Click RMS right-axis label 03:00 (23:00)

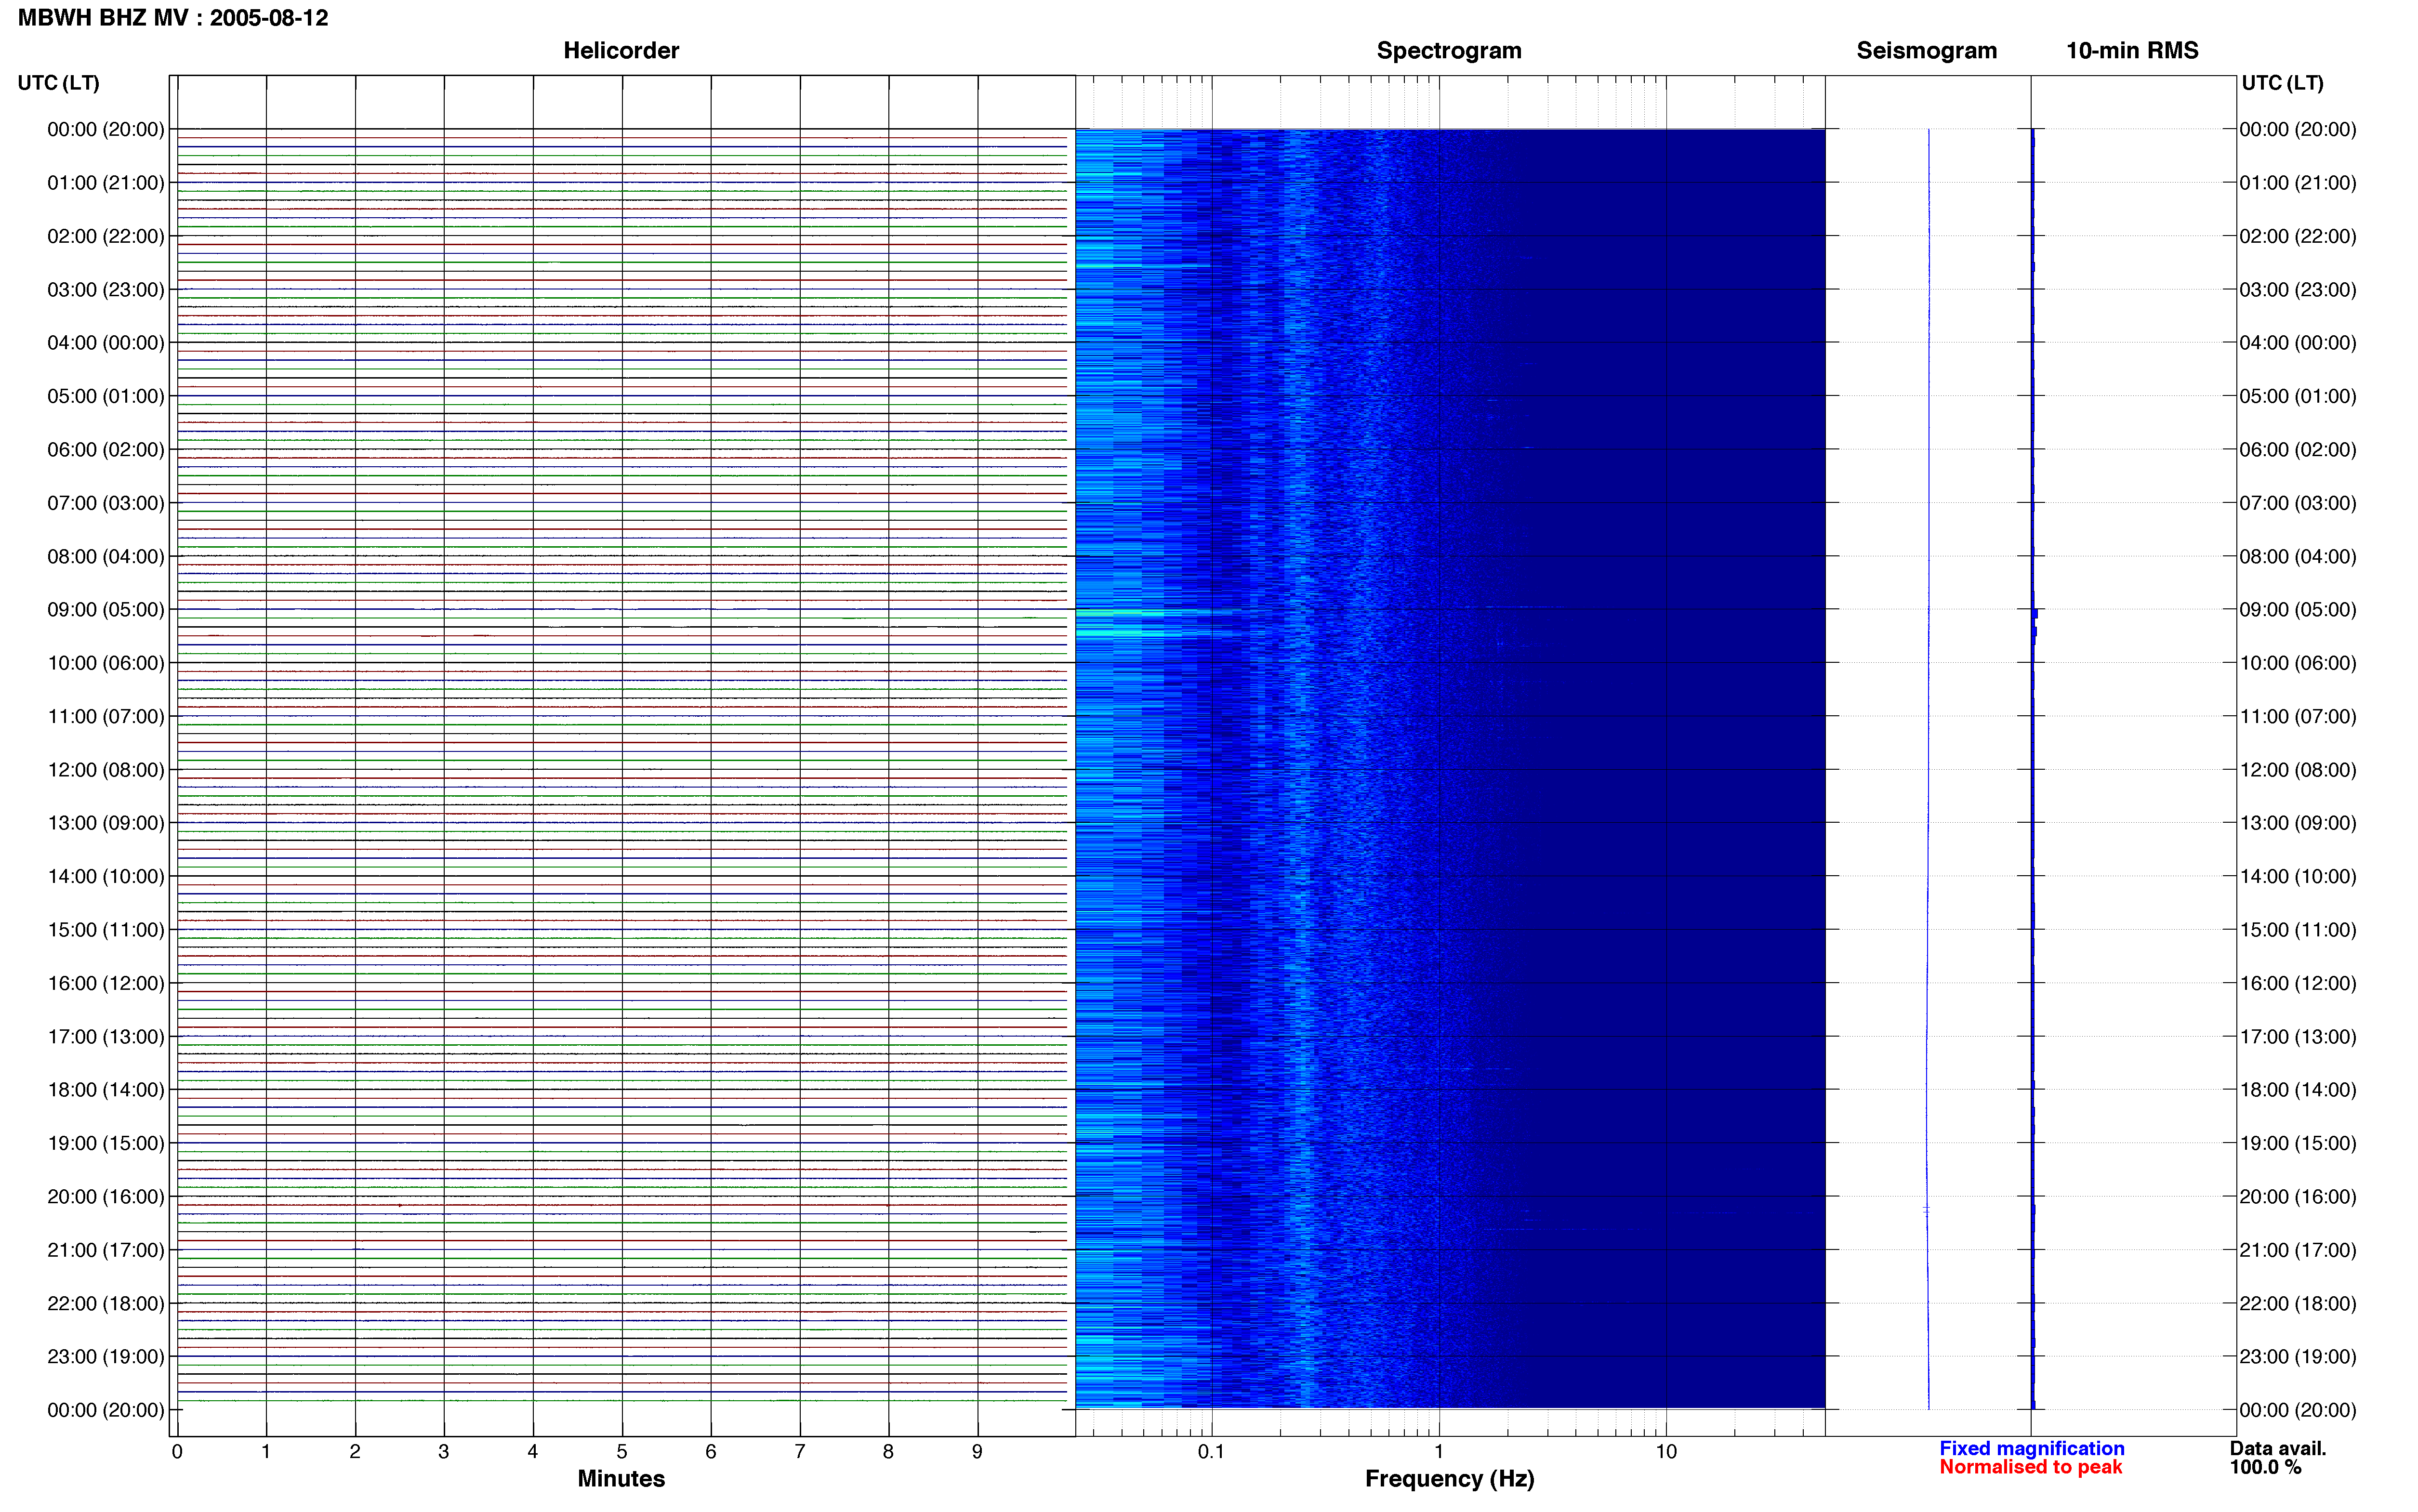coord(2298,290)
